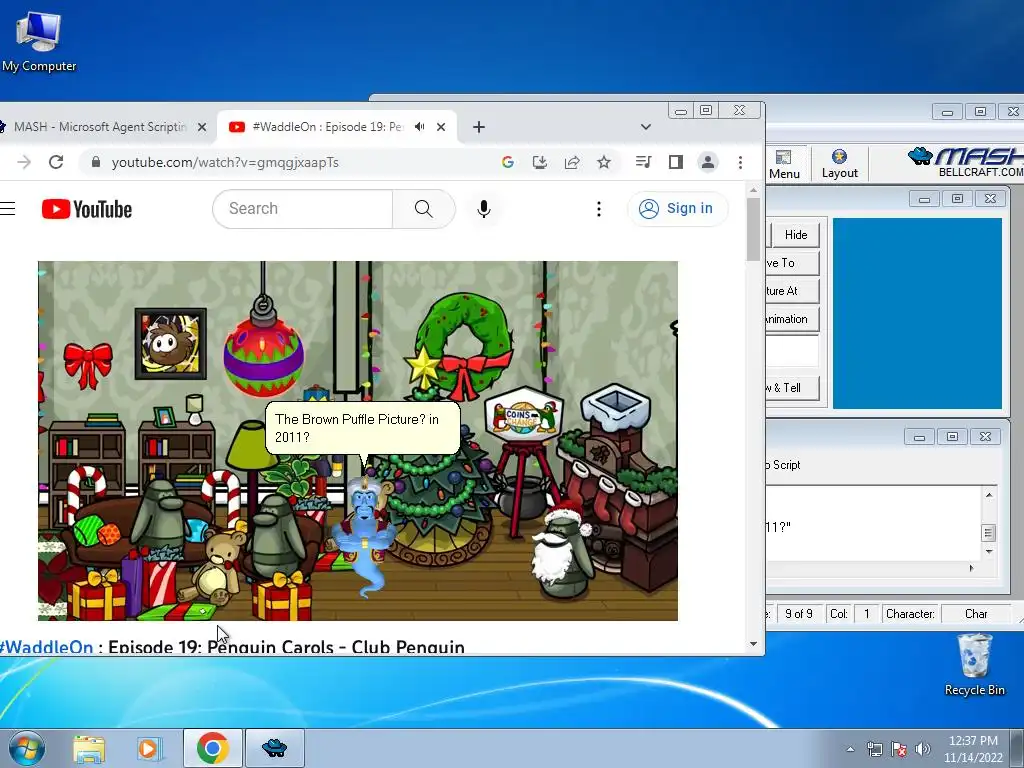Click the Character status label
Screen dimensions: 1024x768
[910, 614]
